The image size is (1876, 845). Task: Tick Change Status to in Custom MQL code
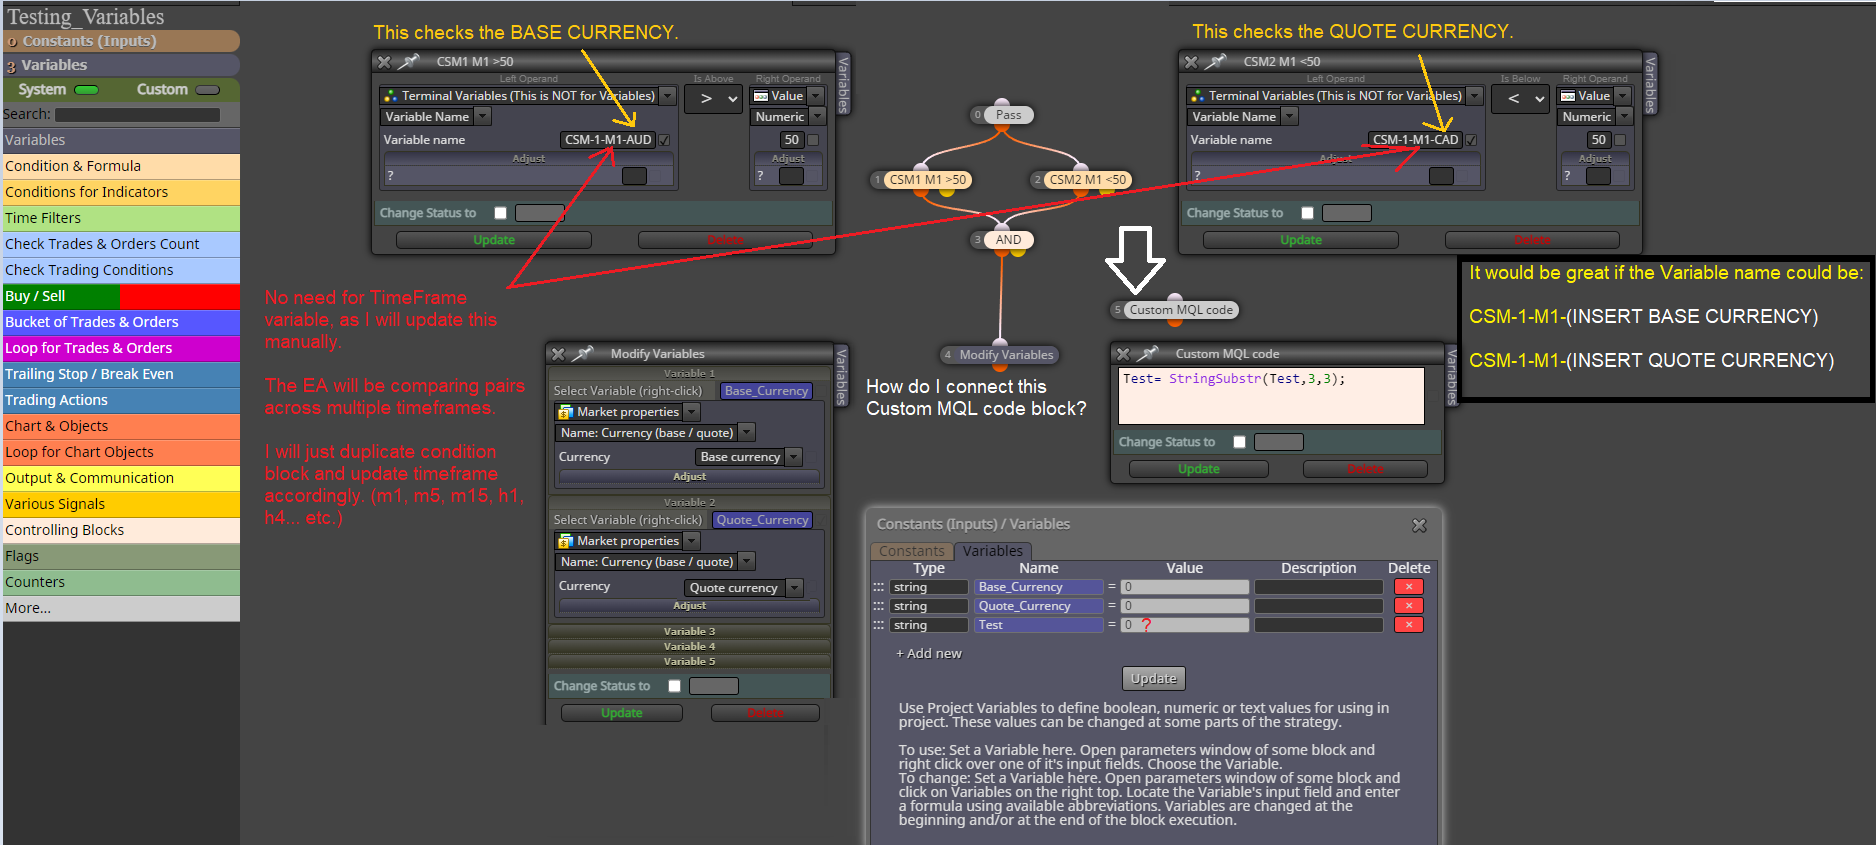click(1240, 442)
